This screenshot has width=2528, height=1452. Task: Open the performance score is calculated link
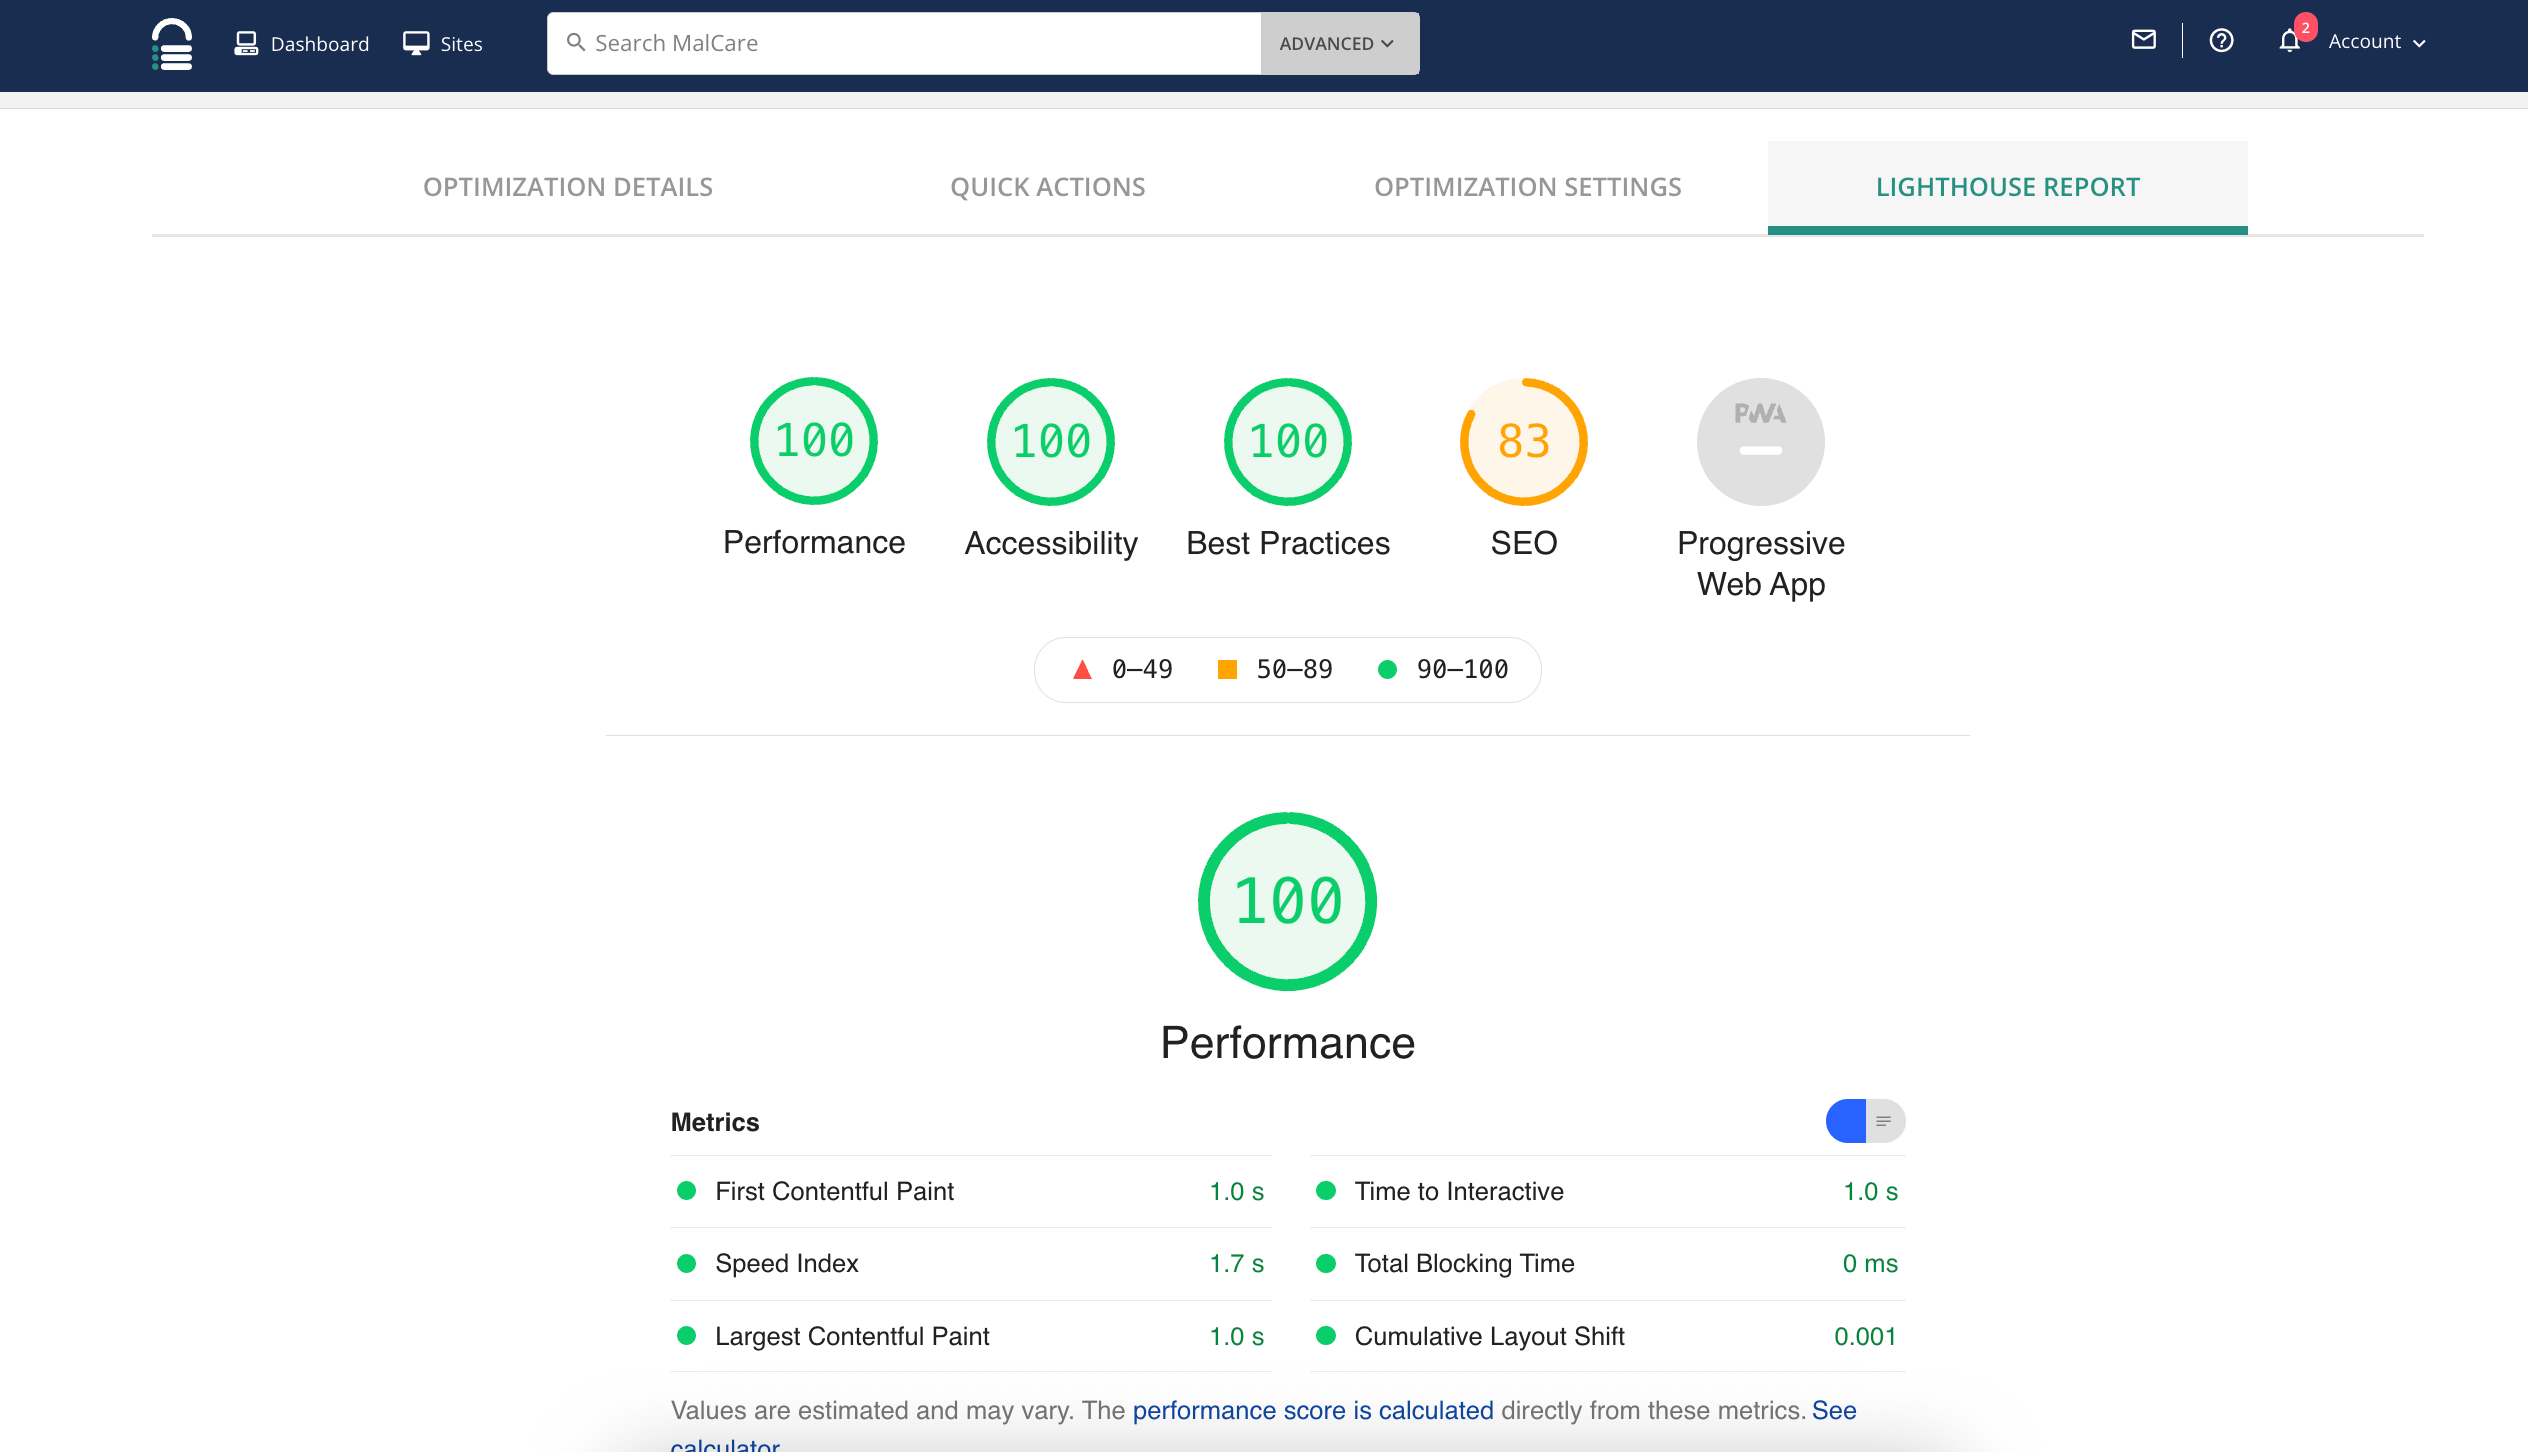(1312, 1410)
